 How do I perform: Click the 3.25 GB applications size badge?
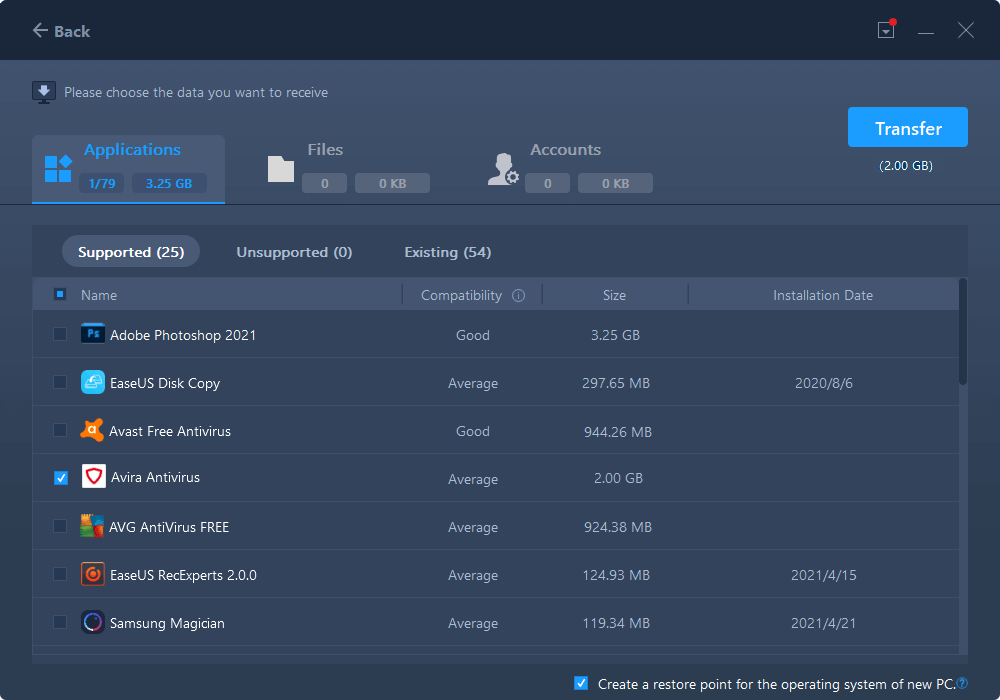169,184
